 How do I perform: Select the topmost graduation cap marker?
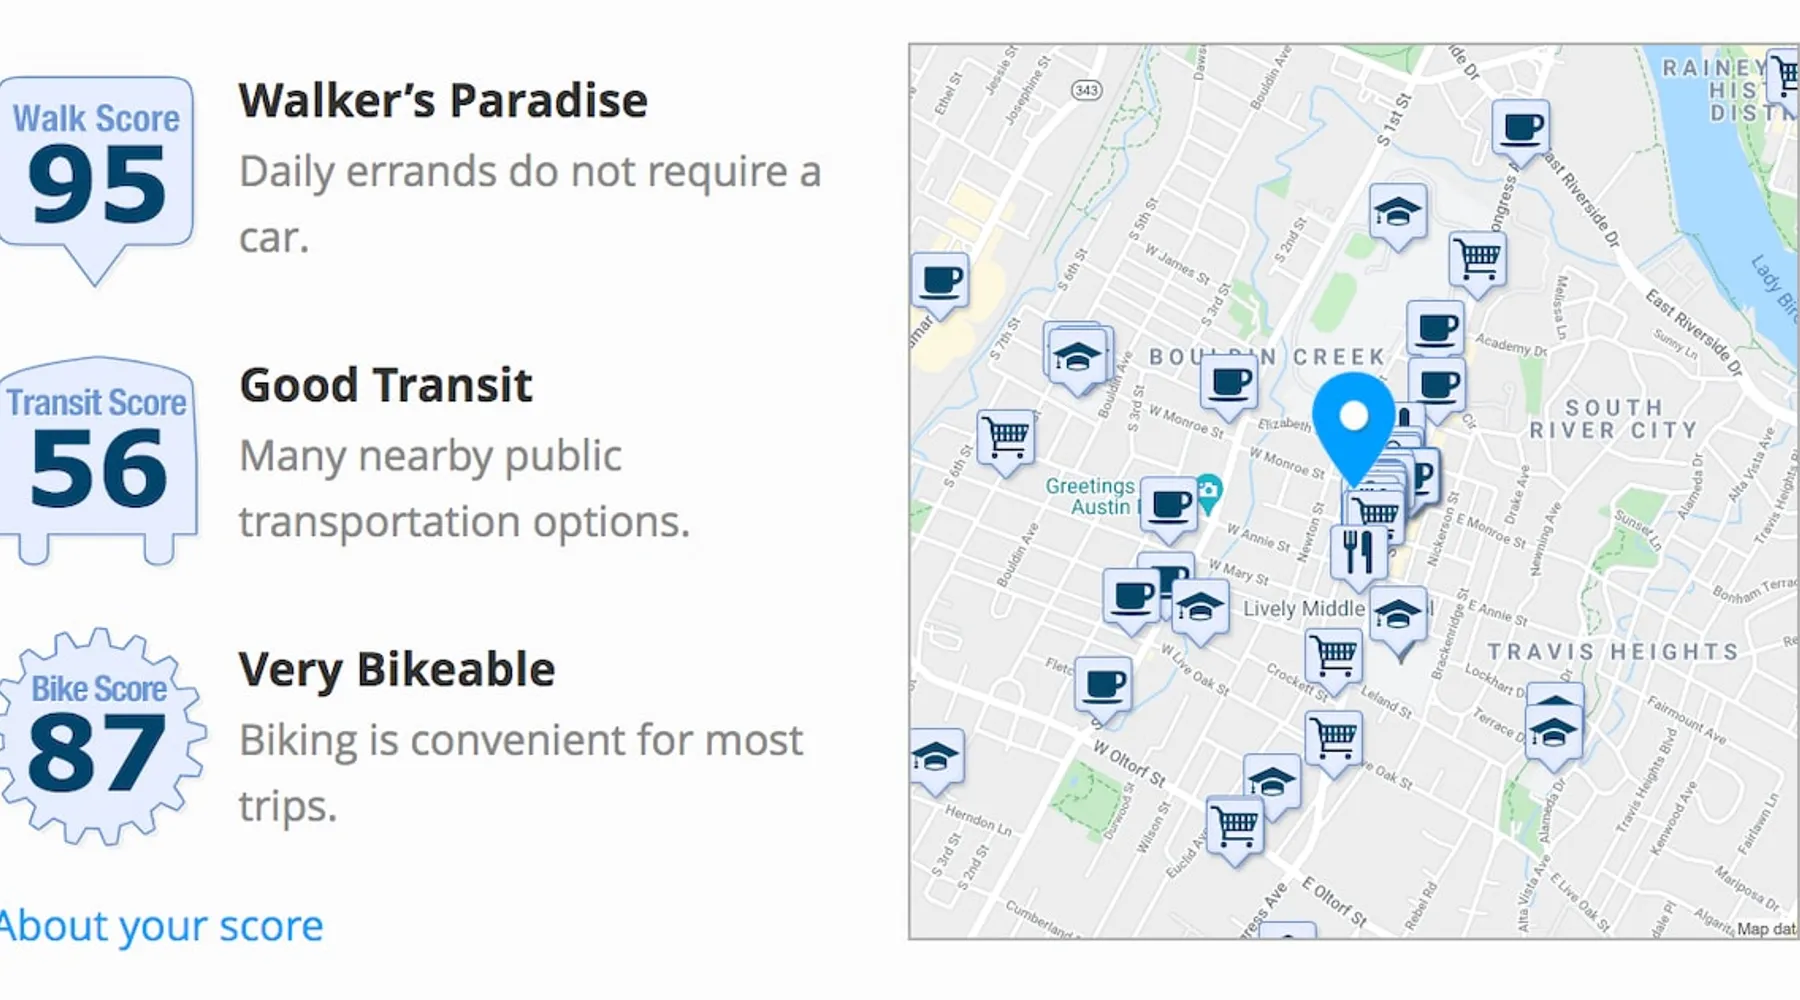click(1397, 212)
